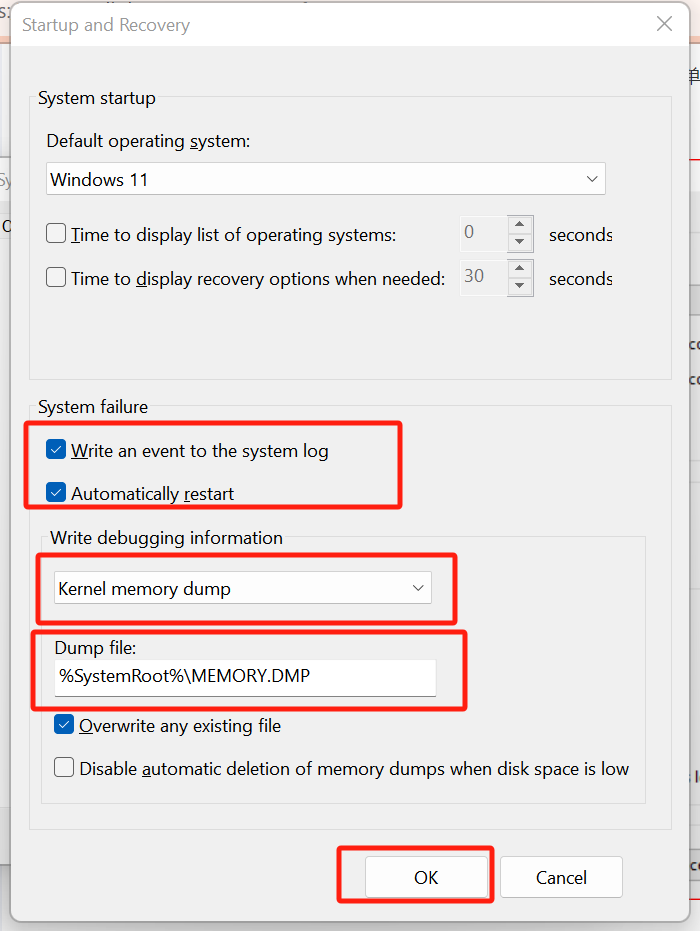Screen dimensions: 700x931
Task: Click the chevron arrow of Windows 11 combo box
Action: [591, 180]
